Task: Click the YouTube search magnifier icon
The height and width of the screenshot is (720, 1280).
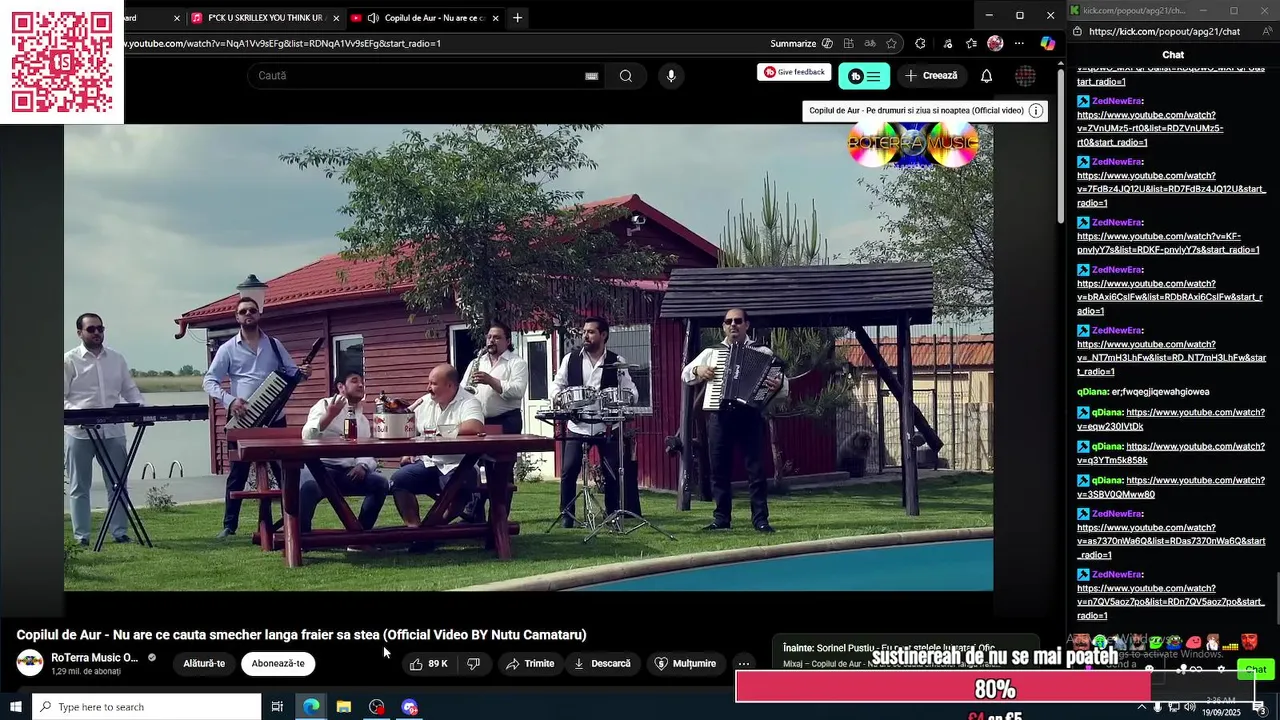Action: click(x=626, y=76)
